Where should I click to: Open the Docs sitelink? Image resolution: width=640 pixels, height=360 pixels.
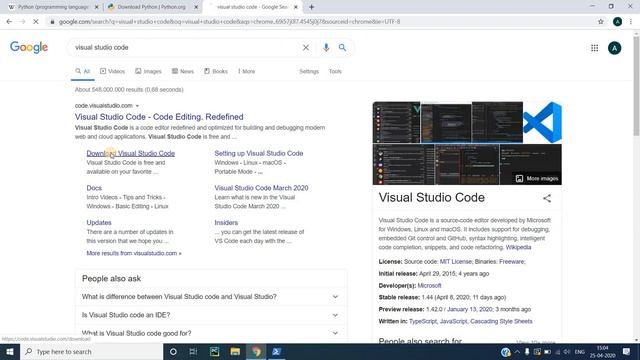tap(94, 188)
